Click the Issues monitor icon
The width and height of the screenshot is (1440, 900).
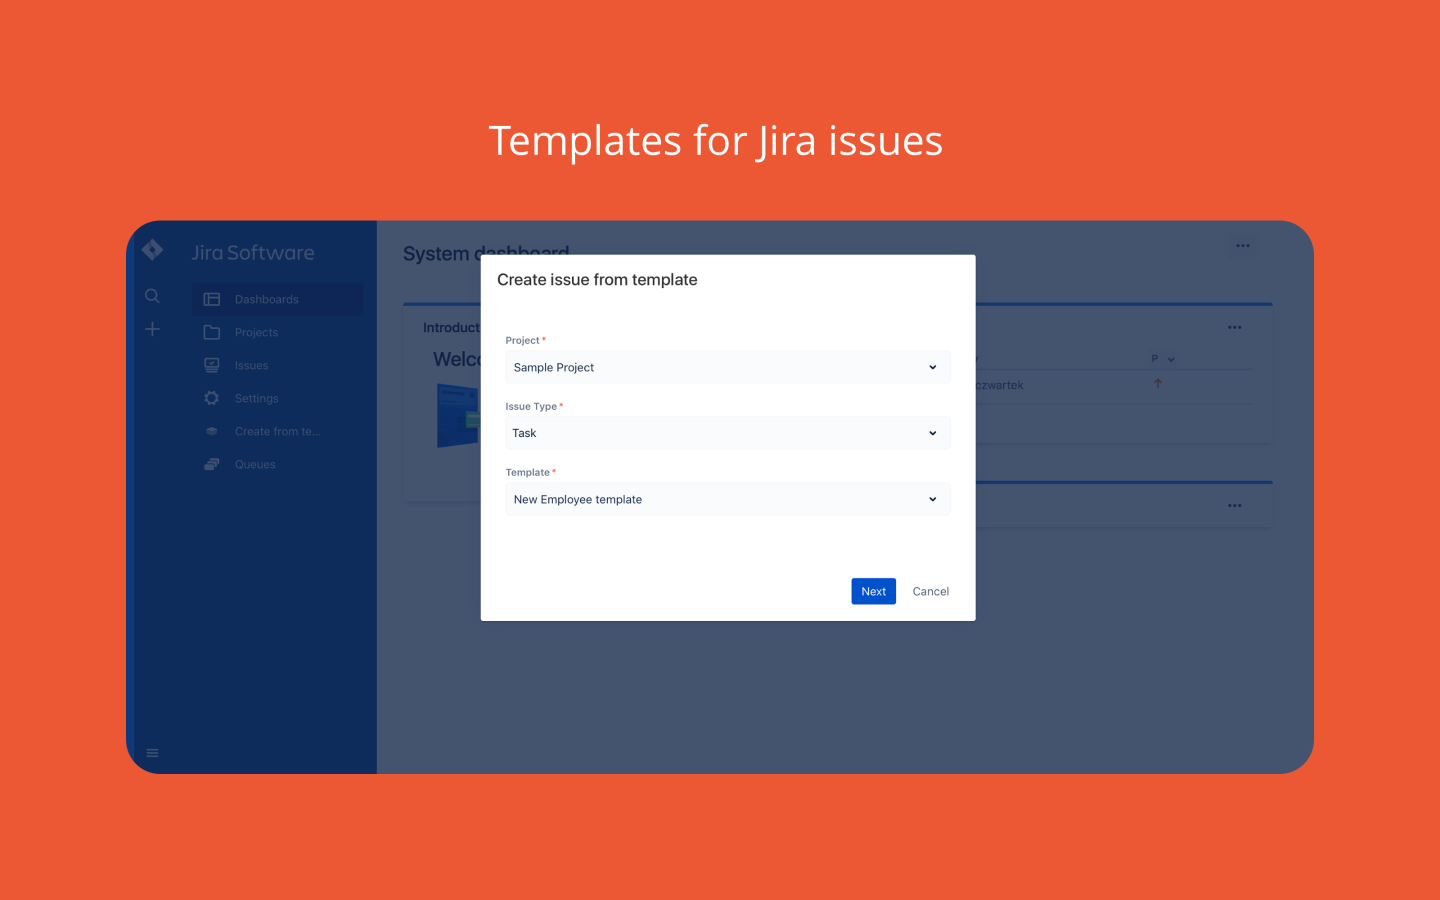(212, 365)
